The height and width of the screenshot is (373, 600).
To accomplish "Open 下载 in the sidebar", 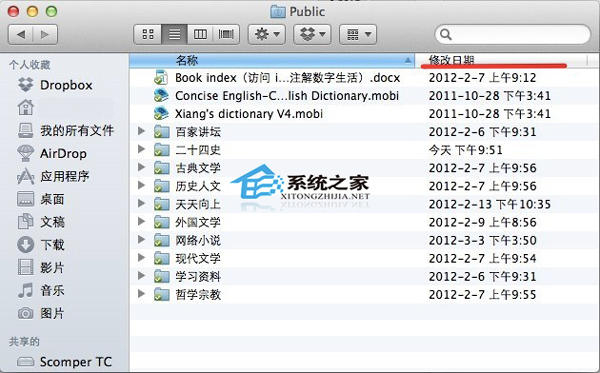I will pos(41,244).
